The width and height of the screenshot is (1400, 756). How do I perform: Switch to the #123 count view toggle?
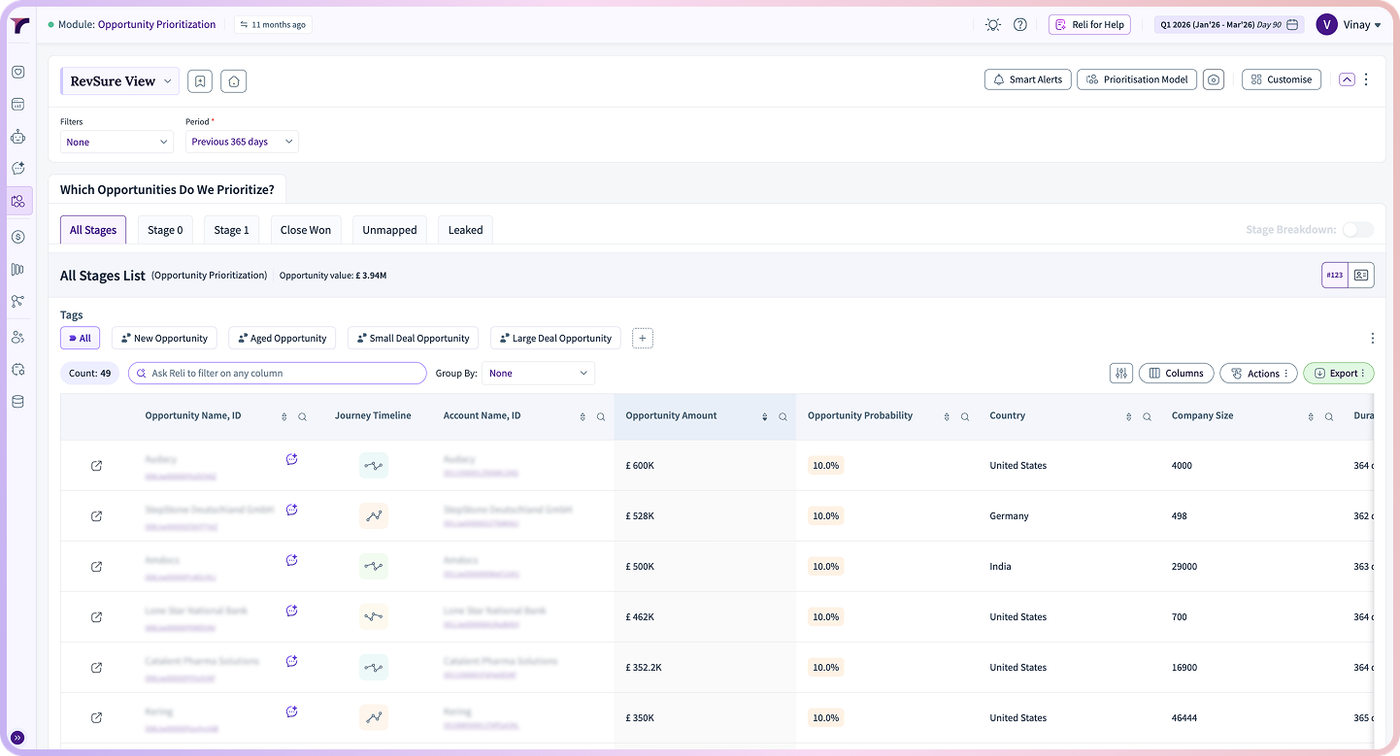tap(1334, 275)
